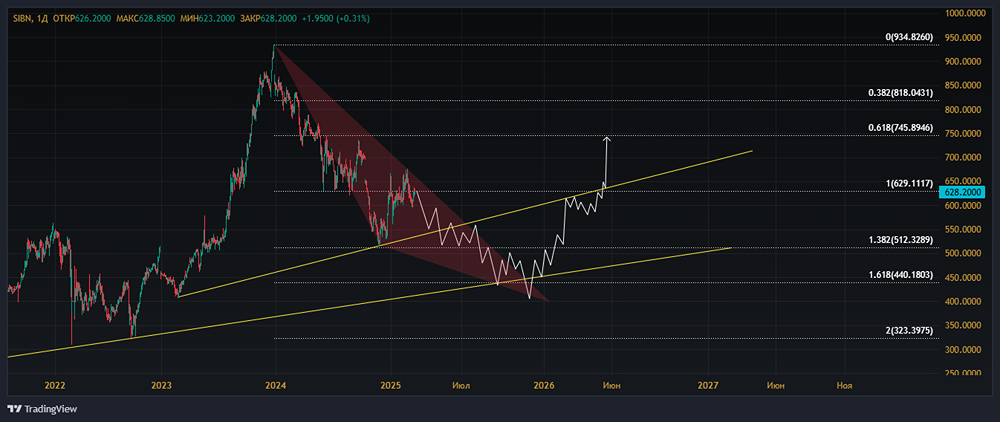Click the 500.0000 price axis label
Viewport: 1000px width, 422px height.
point(964,254)
